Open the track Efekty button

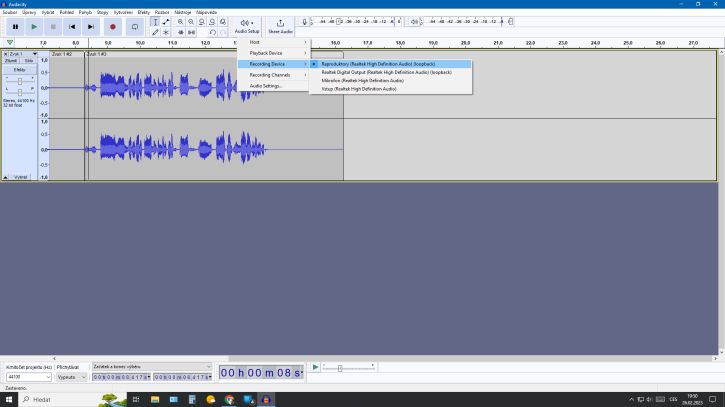tap(19, 70)
